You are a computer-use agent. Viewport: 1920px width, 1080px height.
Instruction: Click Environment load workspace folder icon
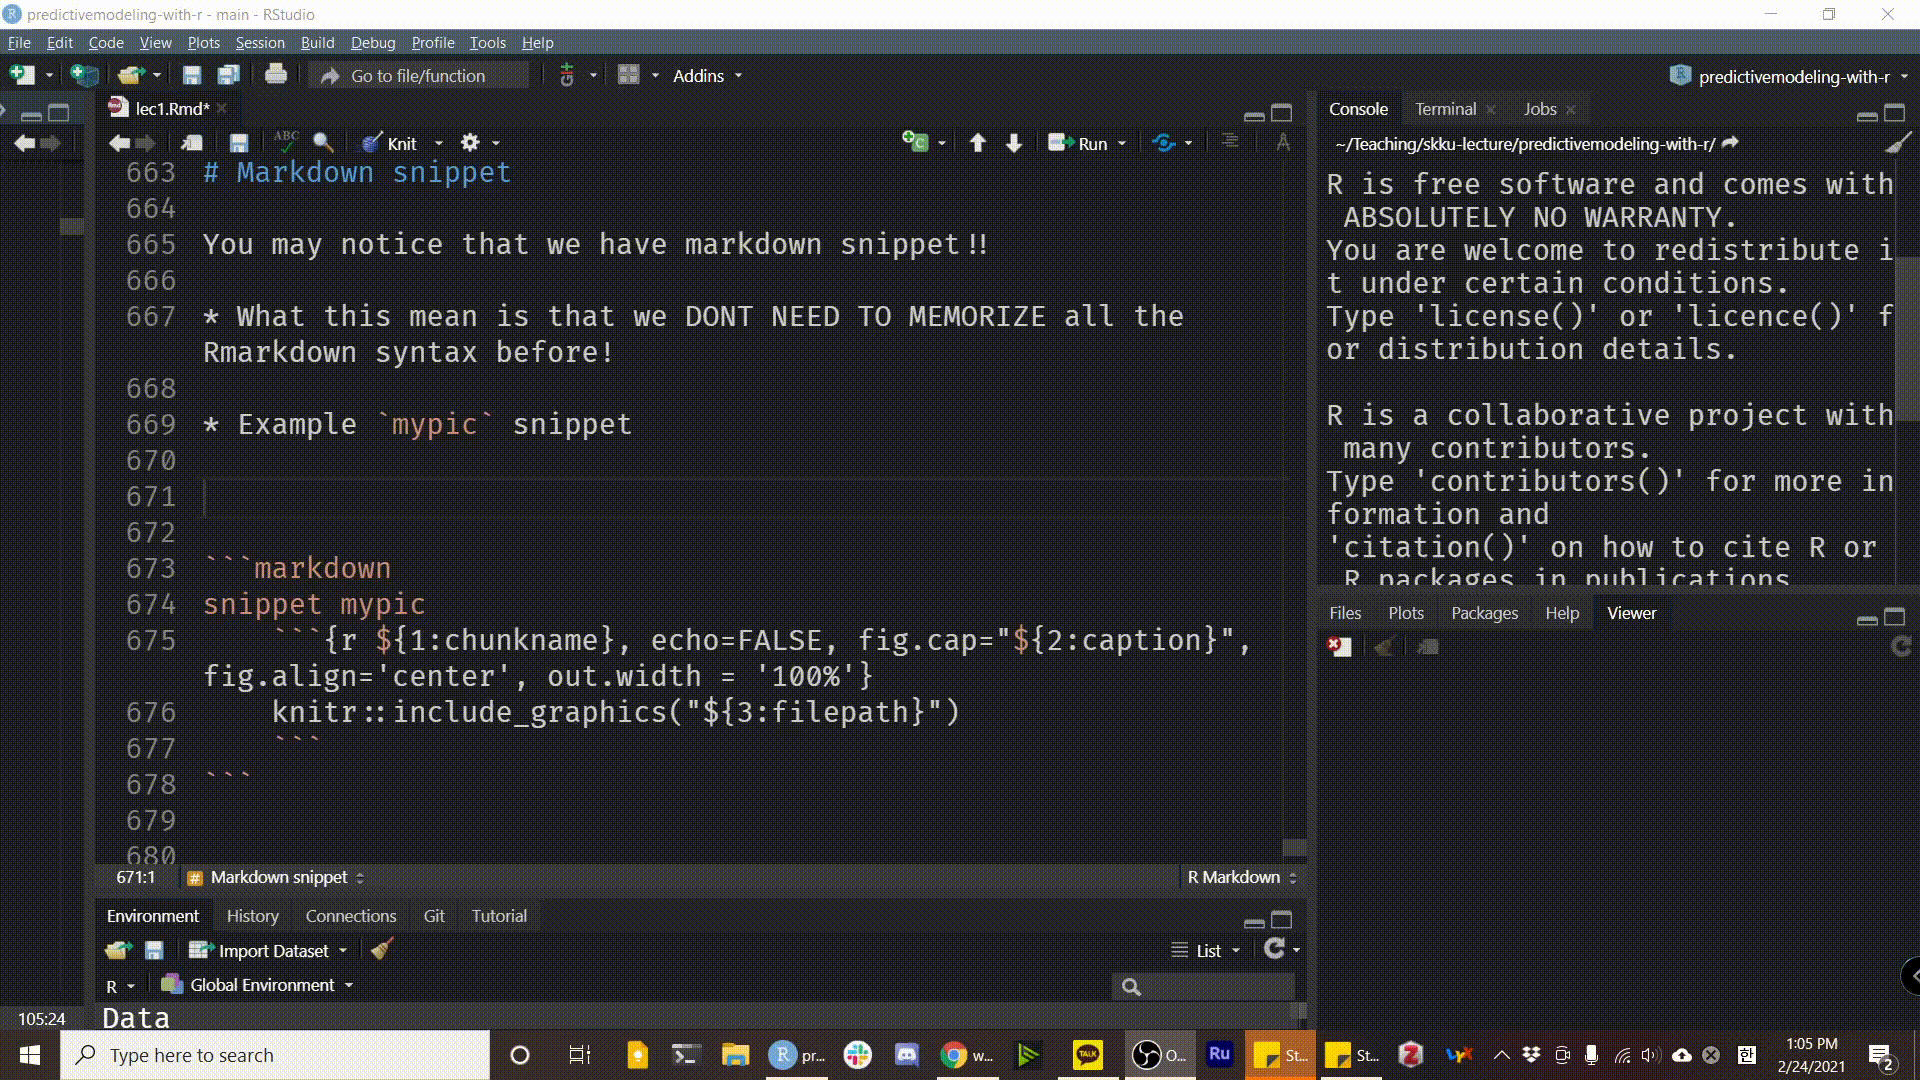point(118,950)
